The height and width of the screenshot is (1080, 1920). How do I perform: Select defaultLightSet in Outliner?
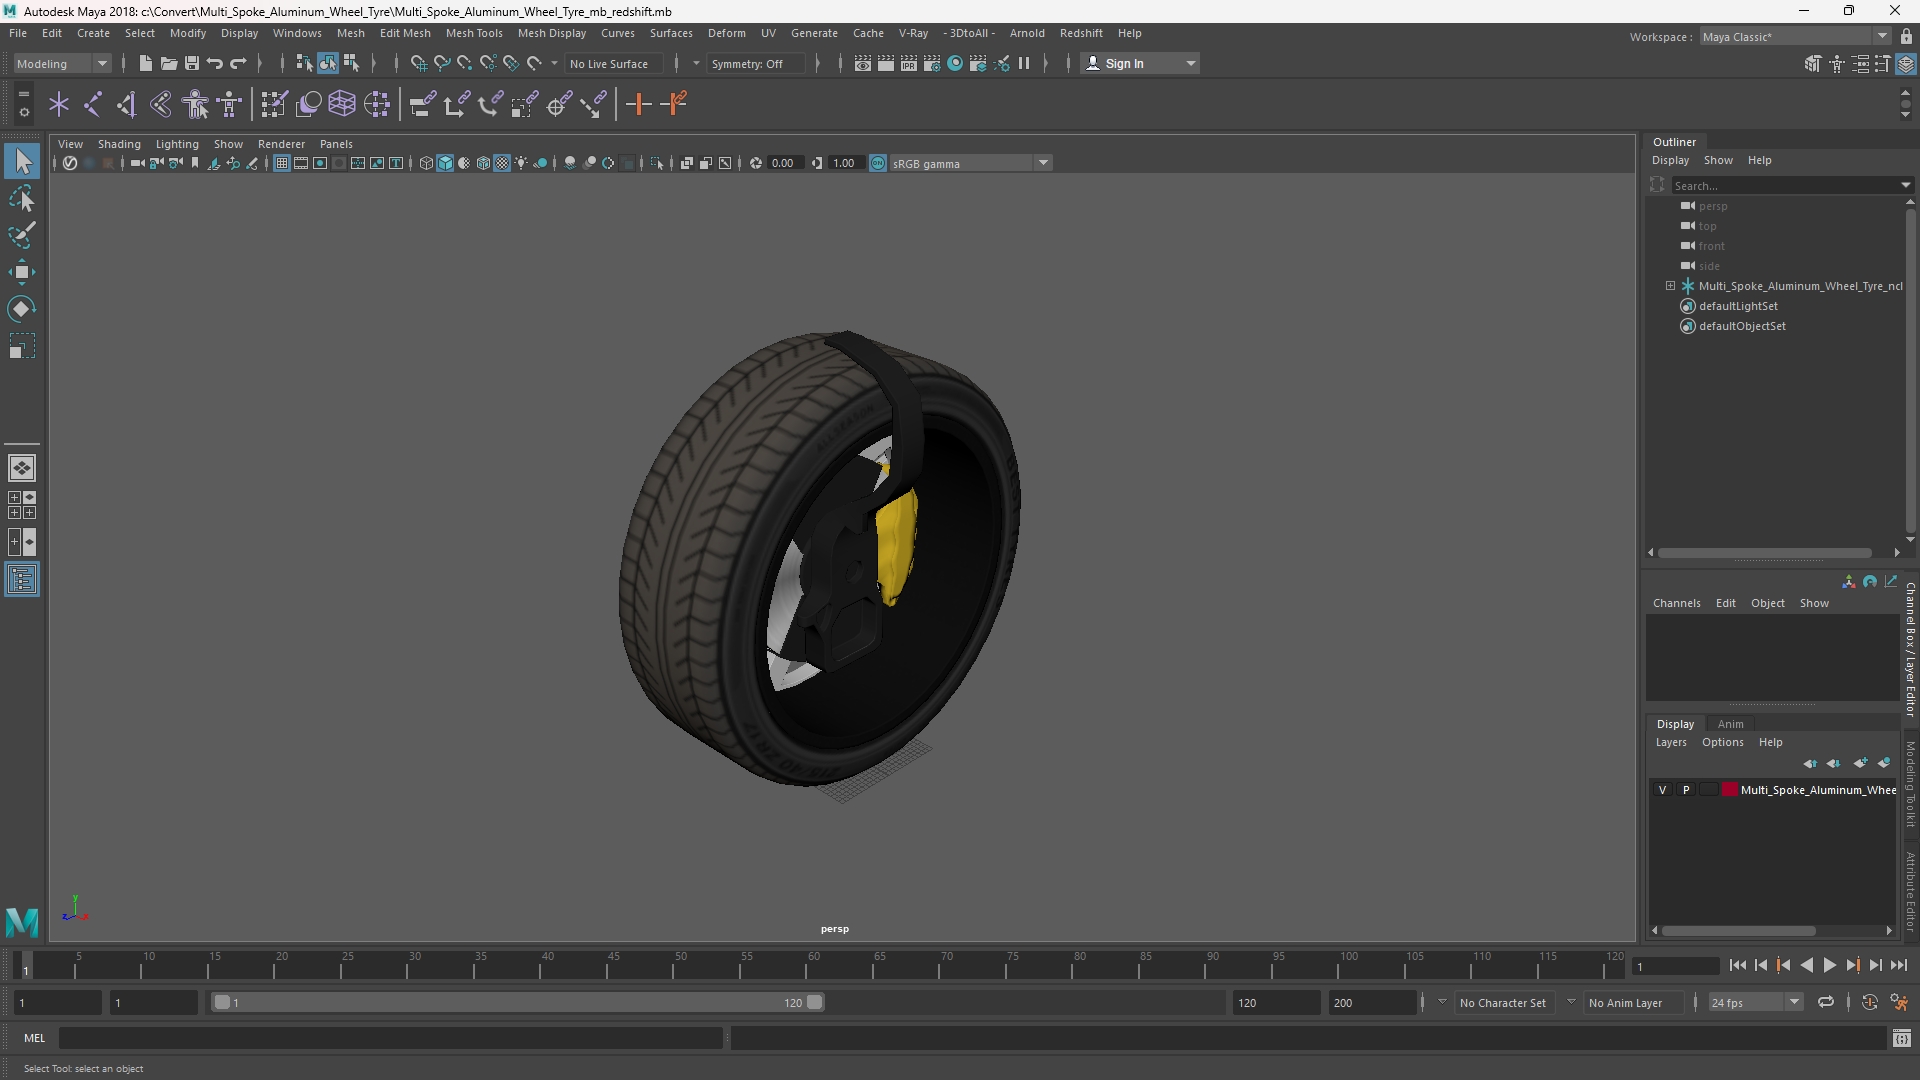(x=1738, y=306)
